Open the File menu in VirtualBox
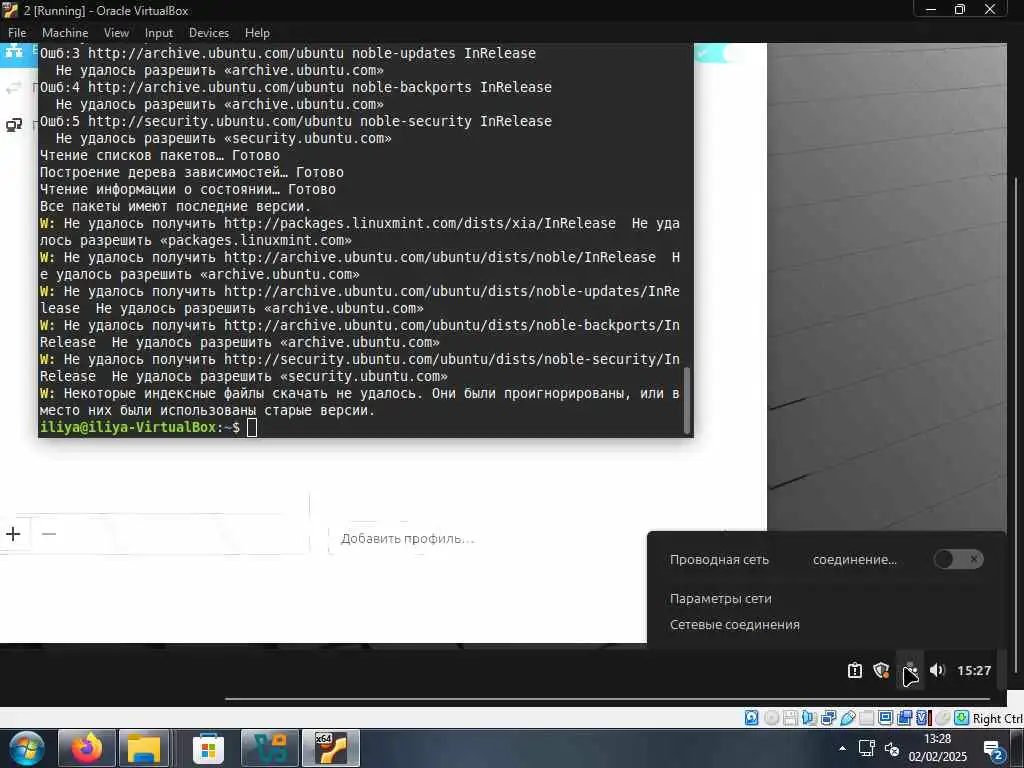 point(17,33)
